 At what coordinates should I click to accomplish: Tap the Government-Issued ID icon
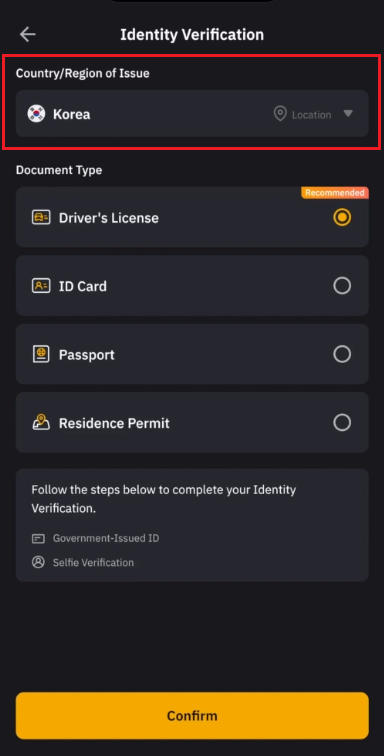tap(38, 539)
